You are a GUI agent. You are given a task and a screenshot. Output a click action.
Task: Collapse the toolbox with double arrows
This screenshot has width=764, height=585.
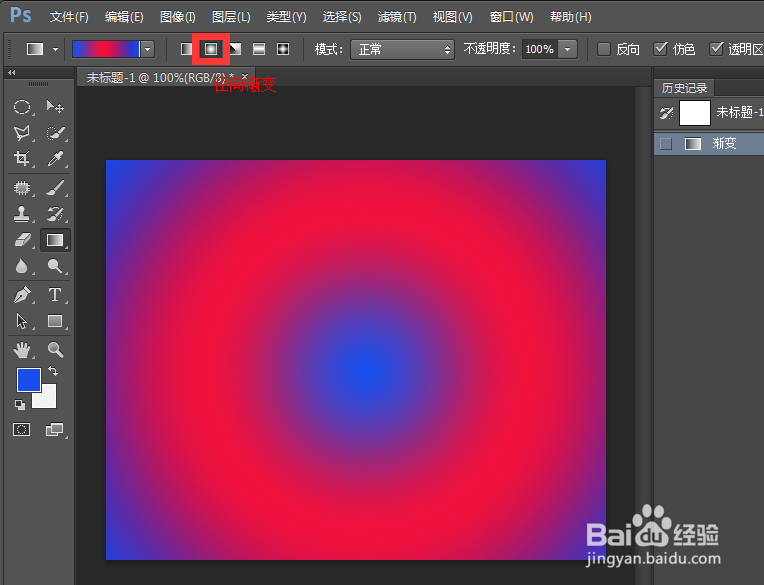coord(12,73)
